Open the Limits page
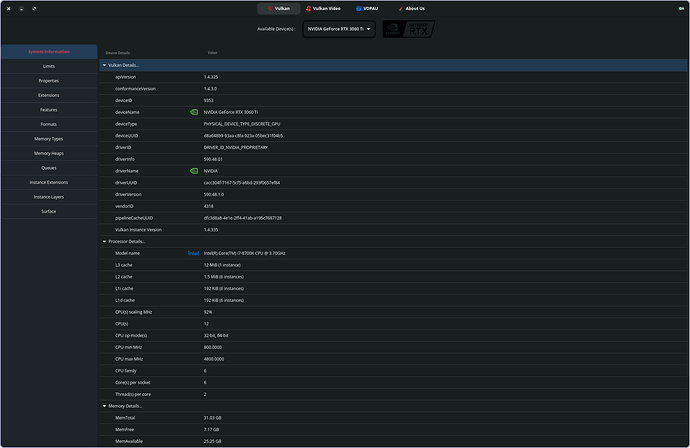The image size is (690, 448). [49, 66]
